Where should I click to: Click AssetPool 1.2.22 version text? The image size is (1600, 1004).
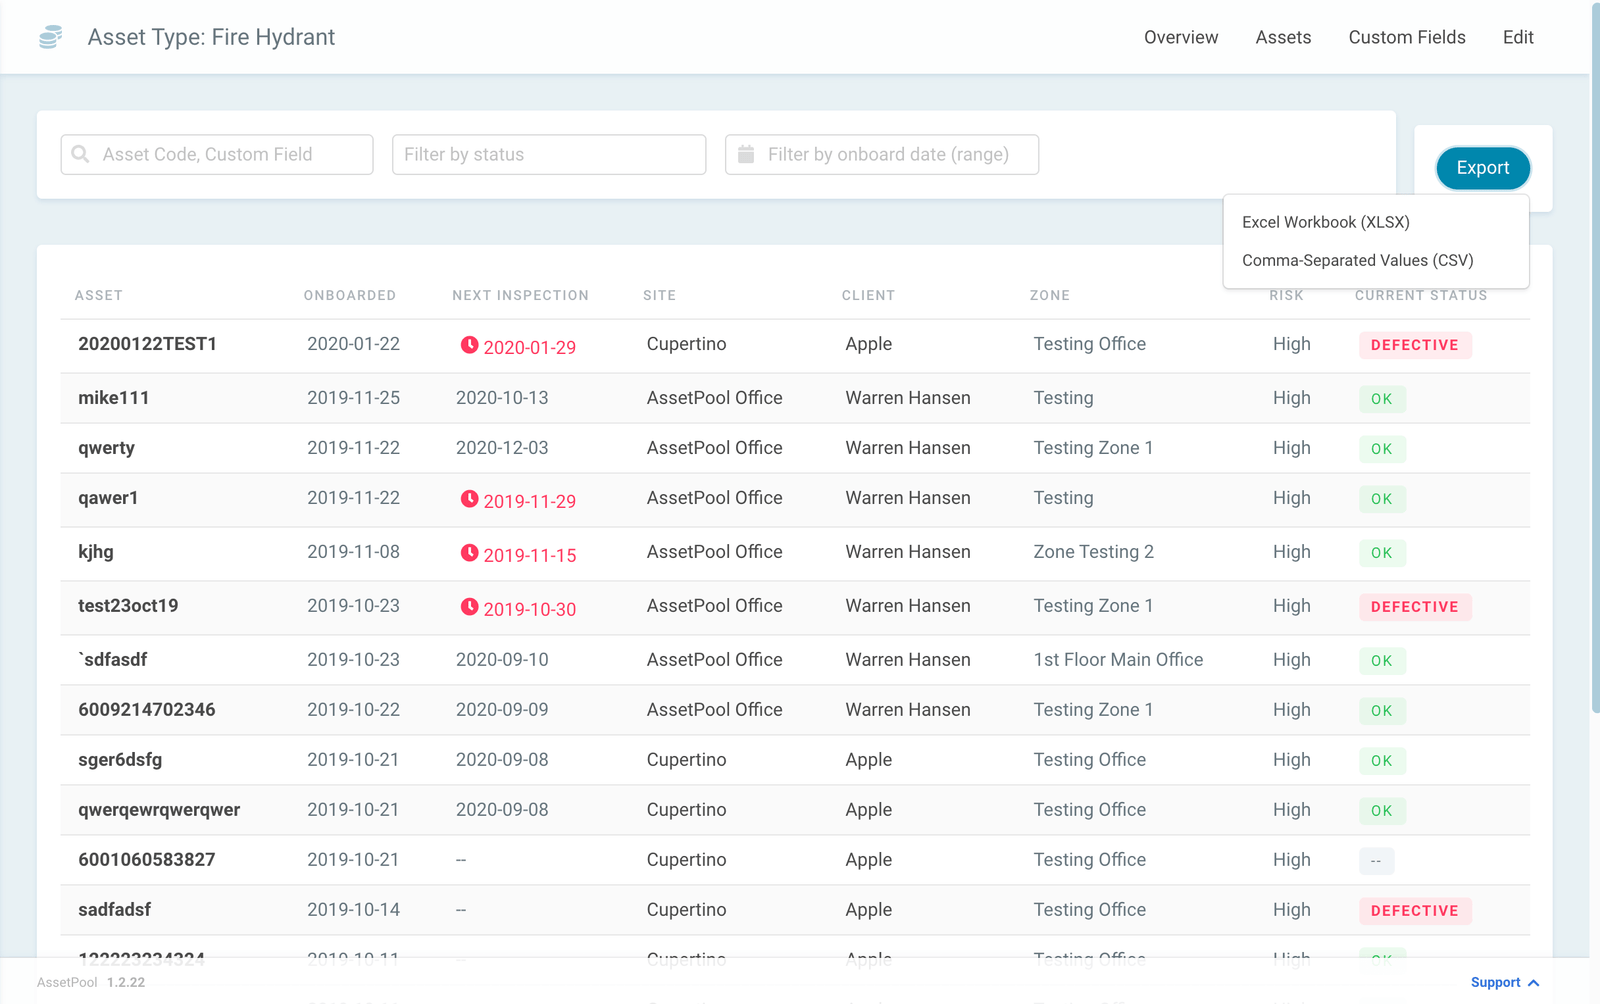tap(91, 983)
